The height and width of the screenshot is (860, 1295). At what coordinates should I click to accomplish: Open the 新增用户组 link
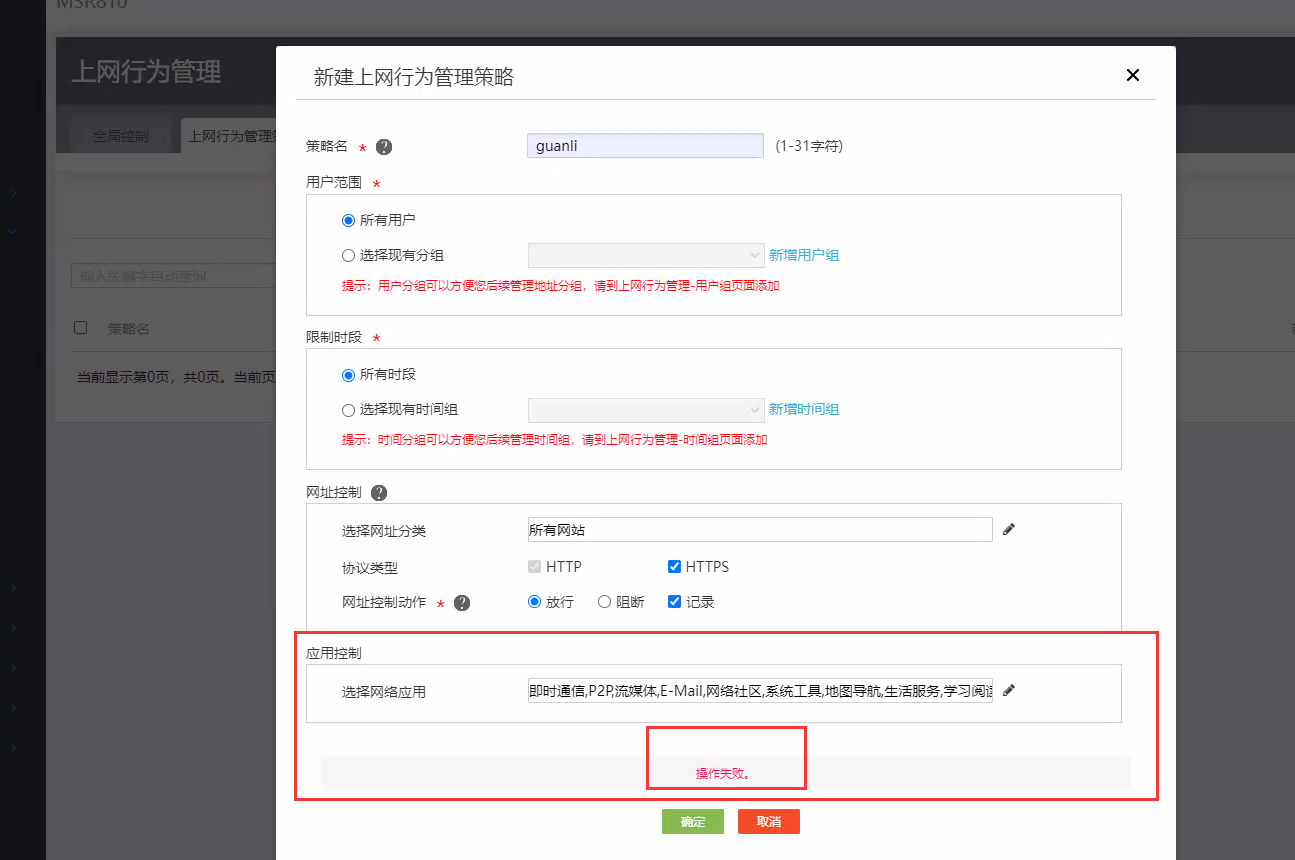coord(804,255)
